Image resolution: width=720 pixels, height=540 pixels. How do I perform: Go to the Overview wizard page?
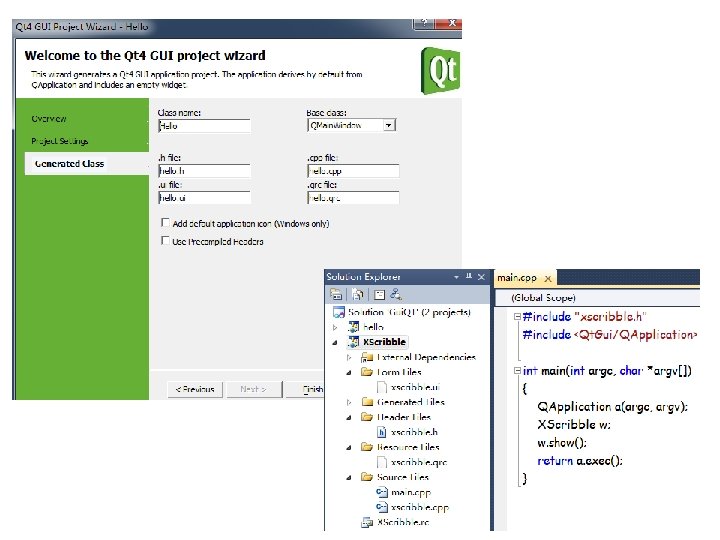[49, 118]
